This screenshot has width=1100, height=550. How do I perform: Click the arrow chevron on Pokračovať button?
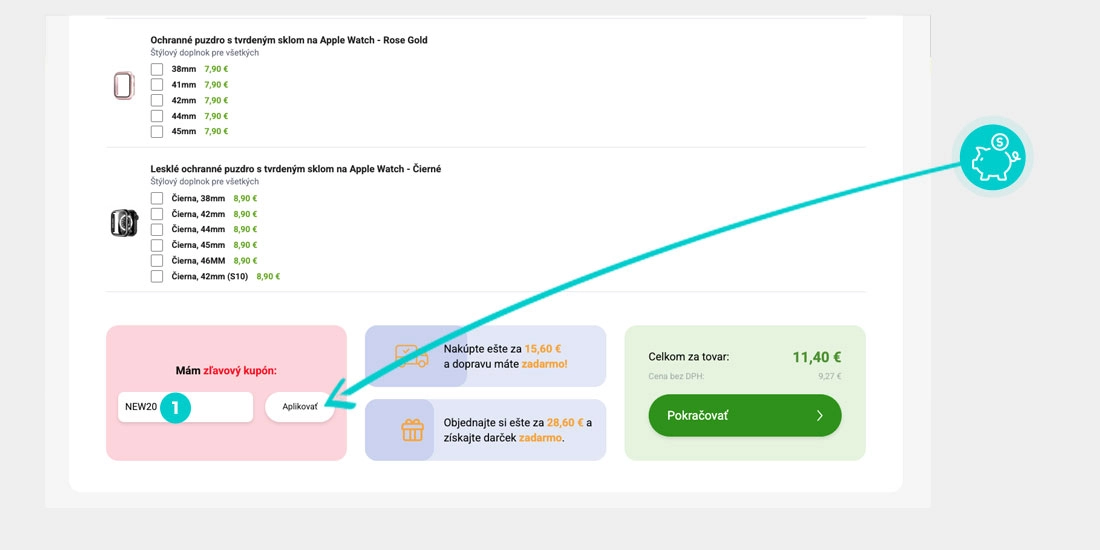[819, 415]
